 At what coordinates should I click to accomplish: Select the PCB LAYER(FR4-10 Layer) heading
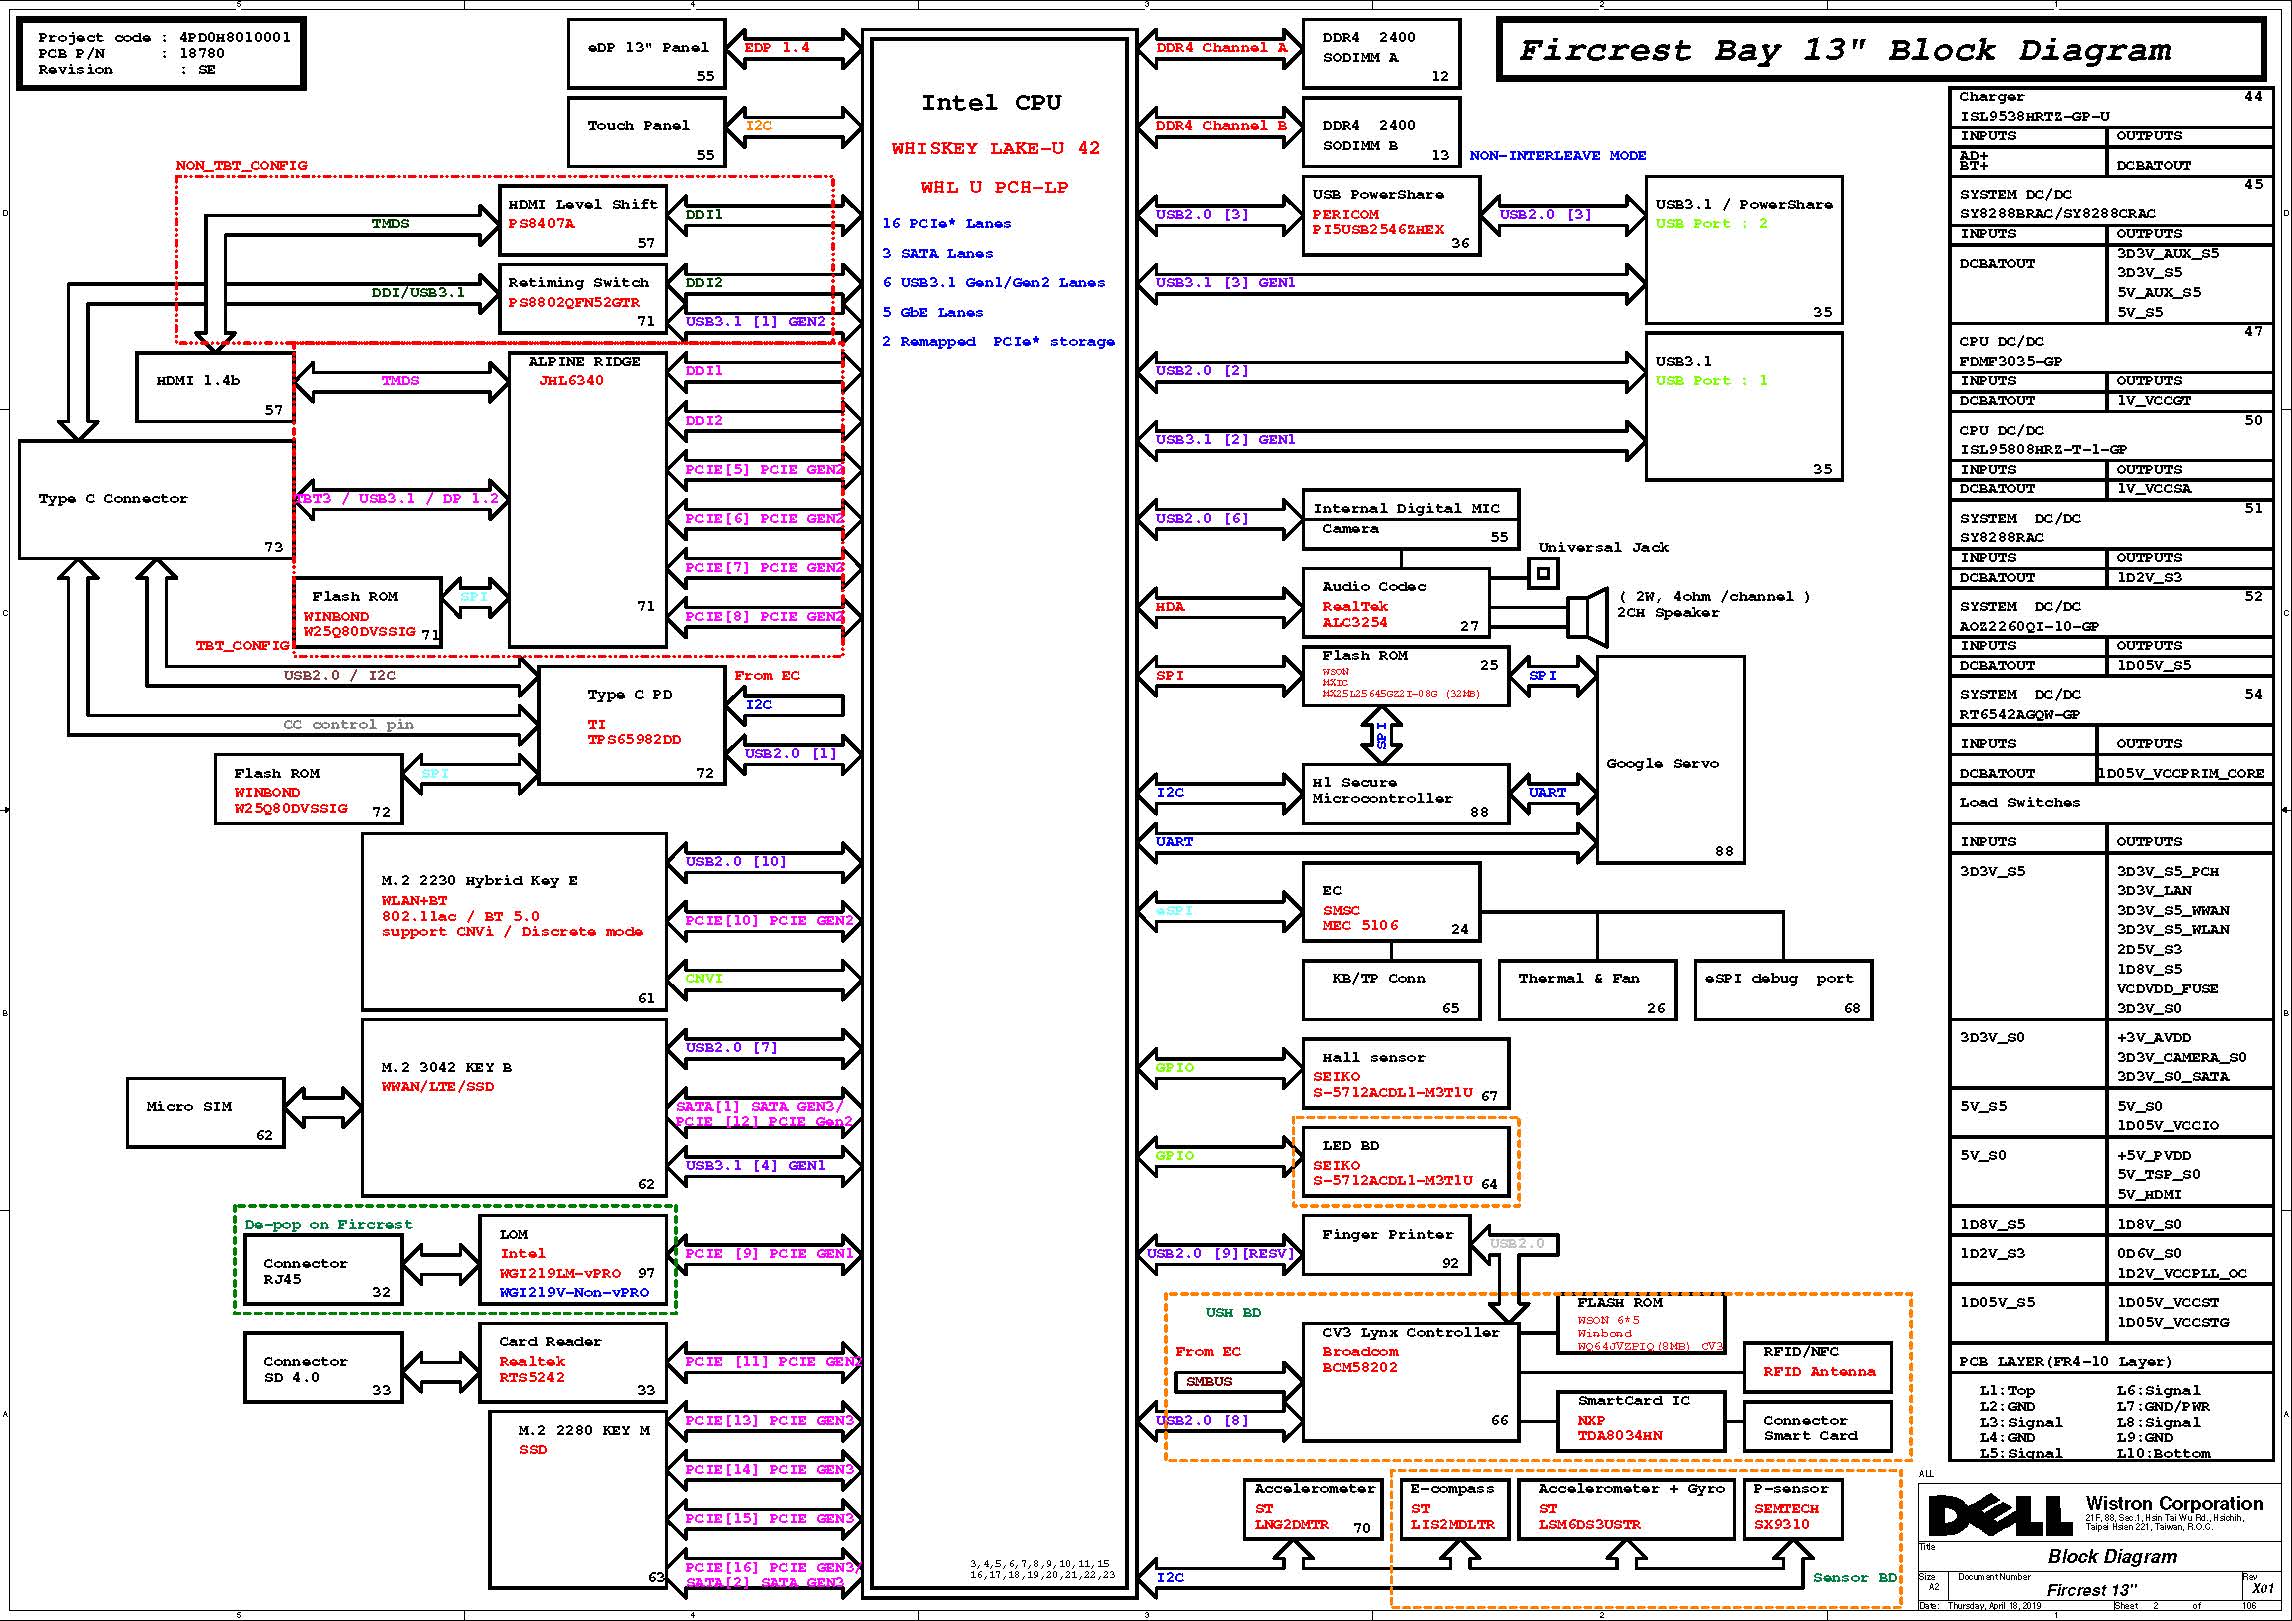coord(2065,1362)
